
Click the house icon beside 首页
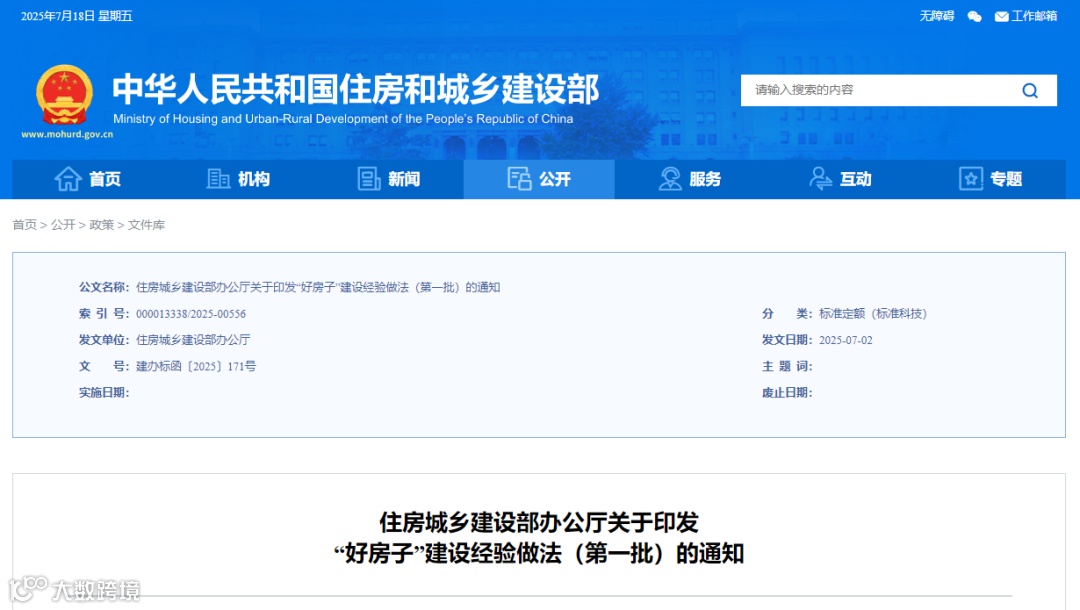pos(68,179)
